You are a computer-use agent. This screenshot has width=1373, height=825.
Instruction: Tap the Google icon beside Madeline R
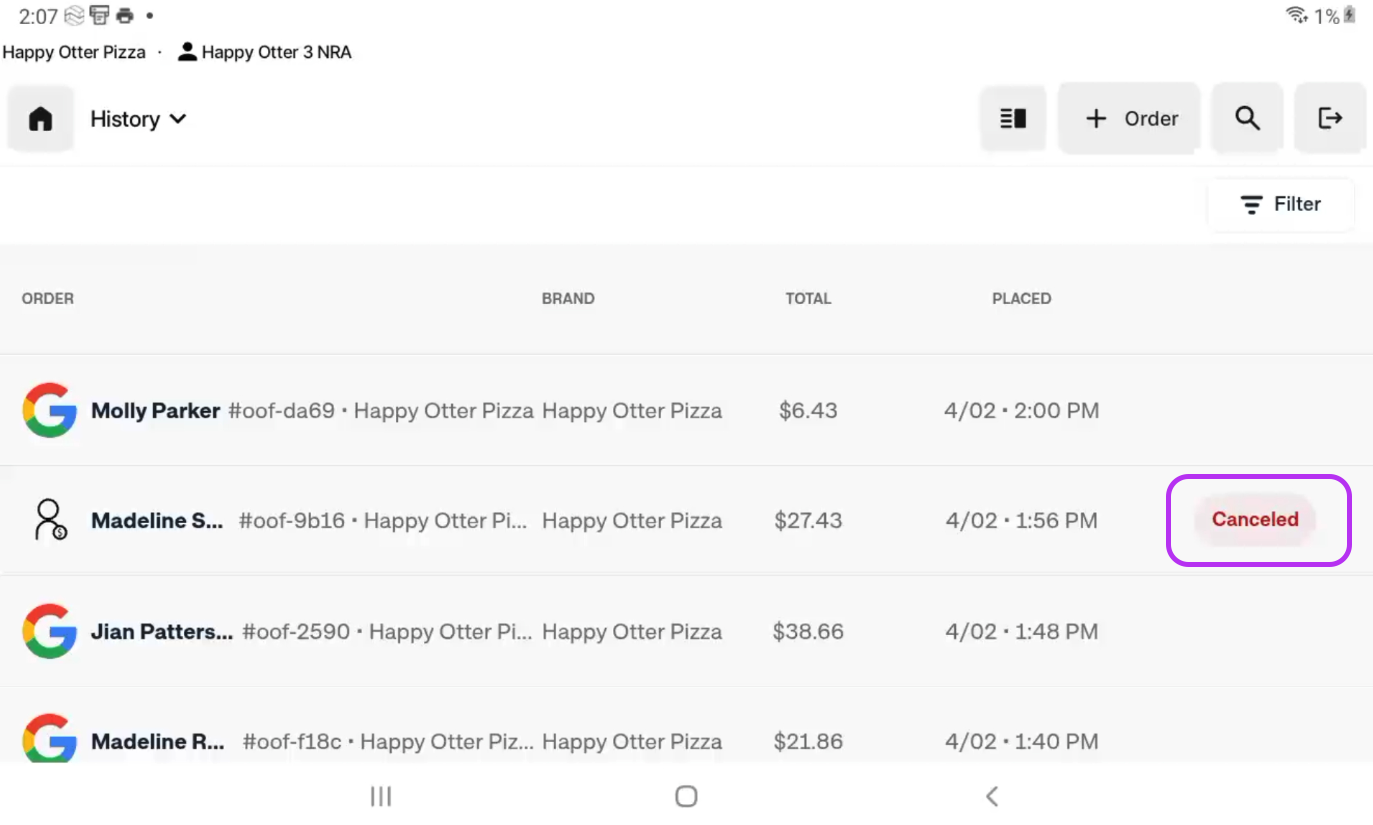click(x=50, y=738)
